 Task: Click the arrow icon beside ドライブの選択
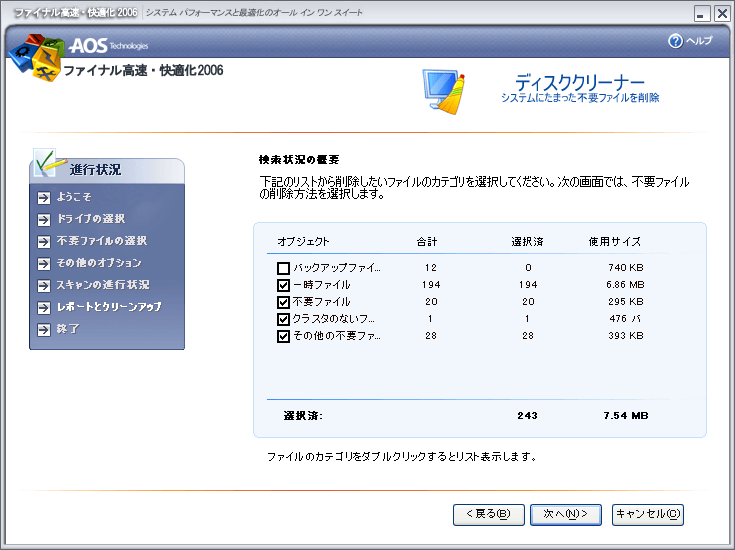click(x=44, y=219)
